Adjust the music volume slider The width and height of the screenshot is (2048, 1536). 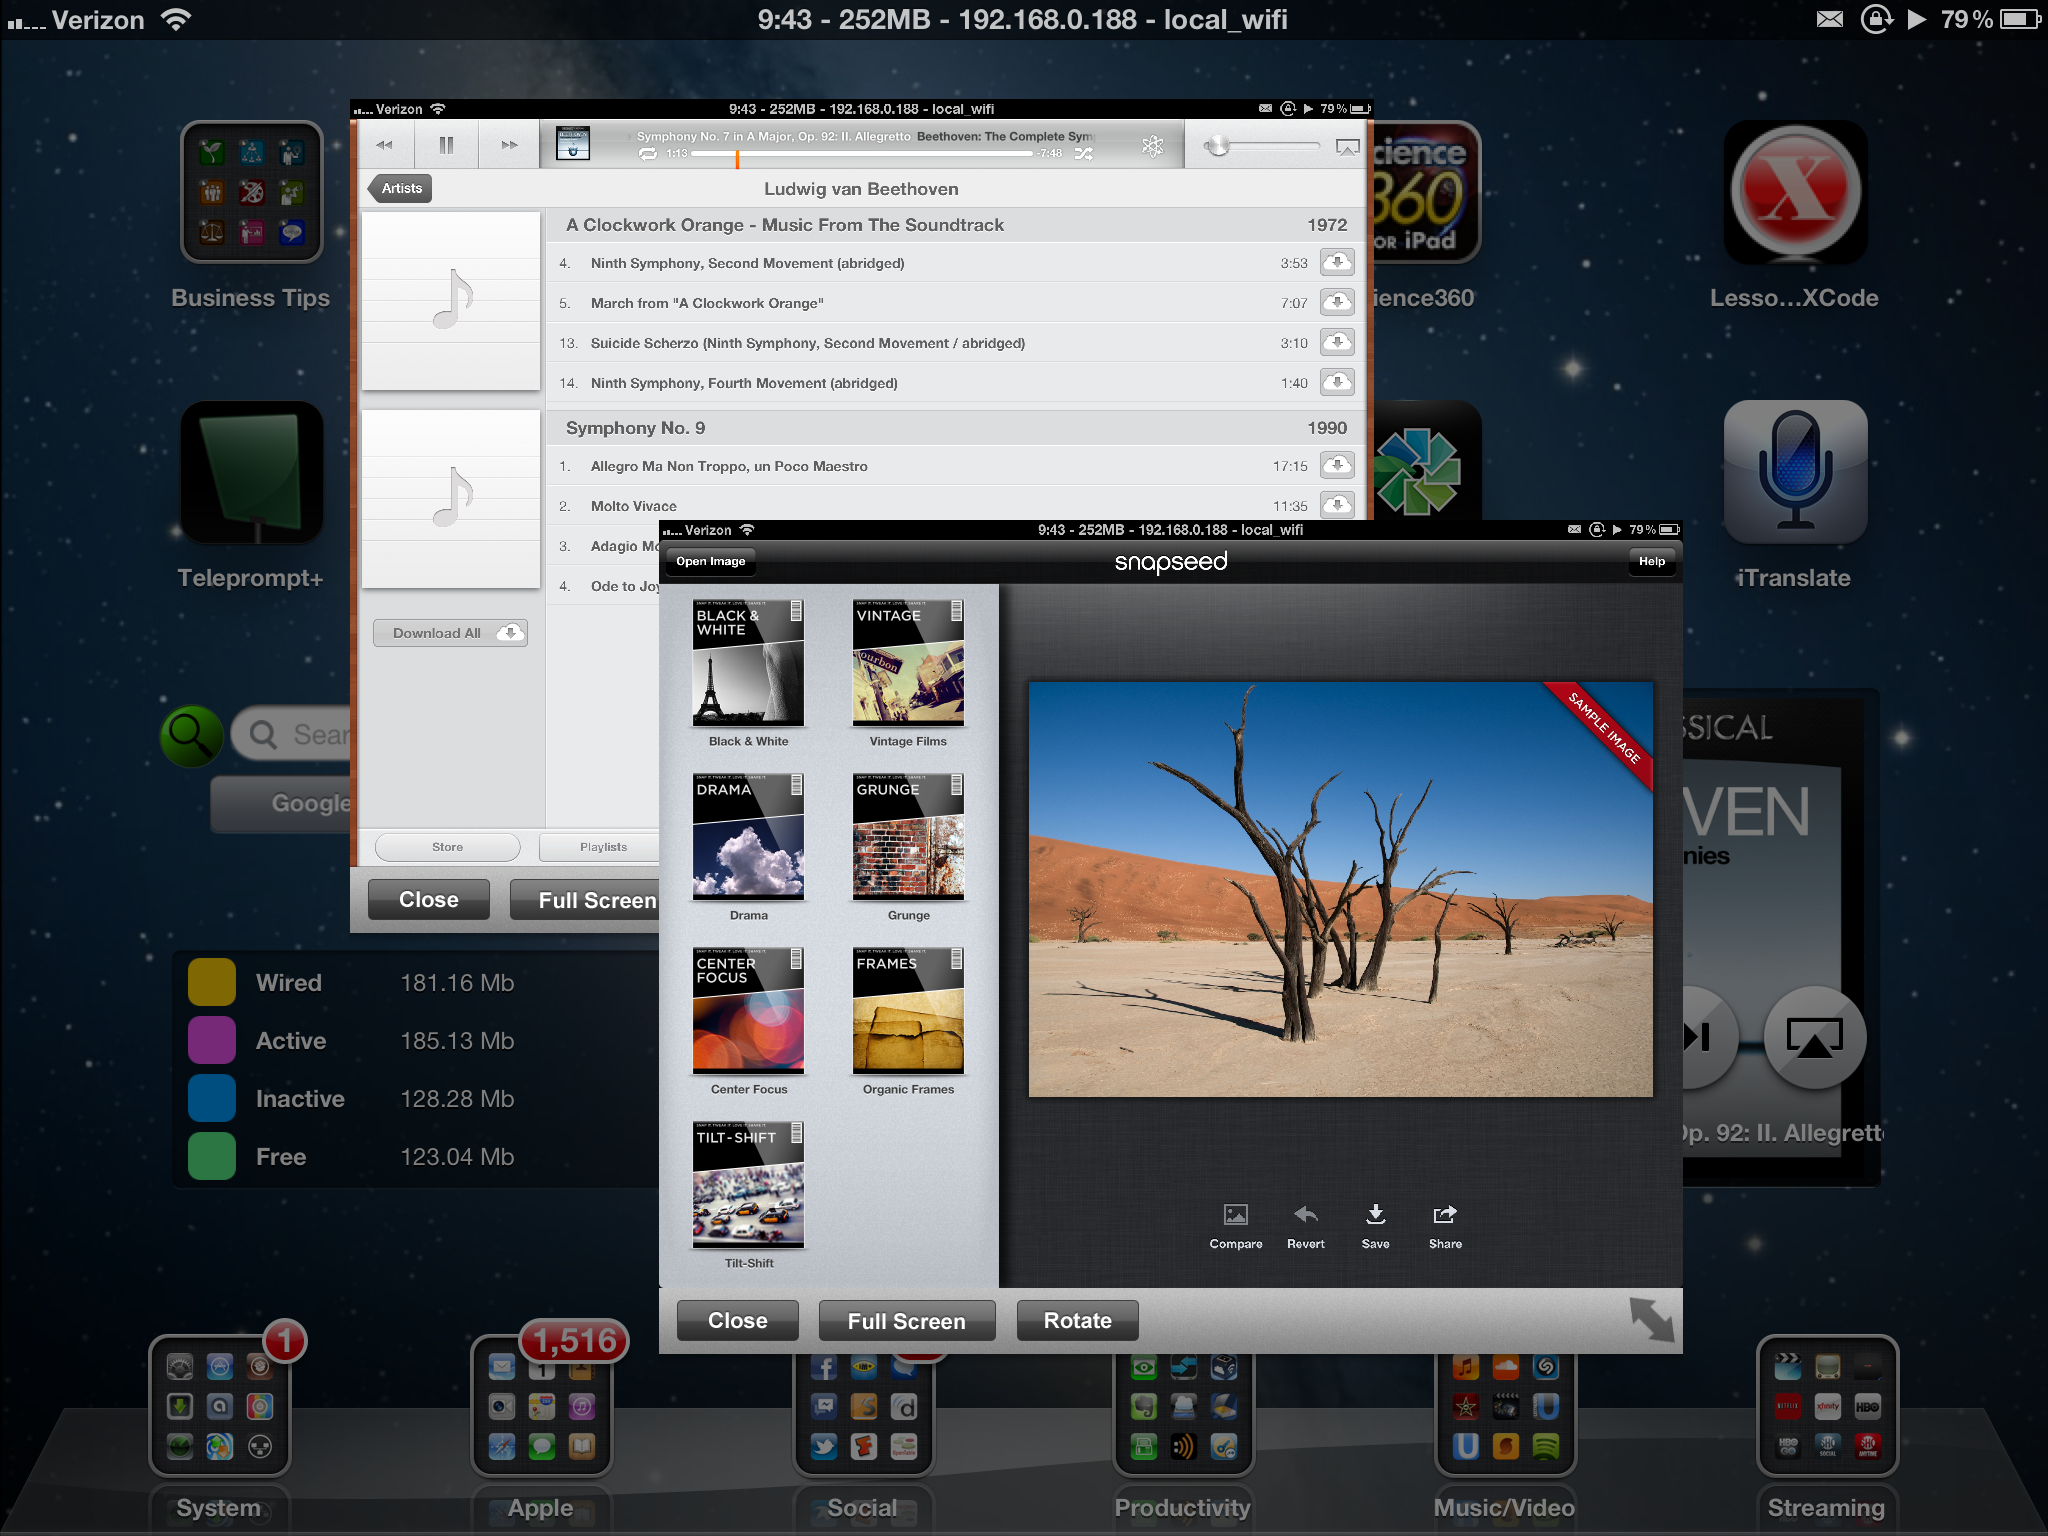tap(1217, 147)
